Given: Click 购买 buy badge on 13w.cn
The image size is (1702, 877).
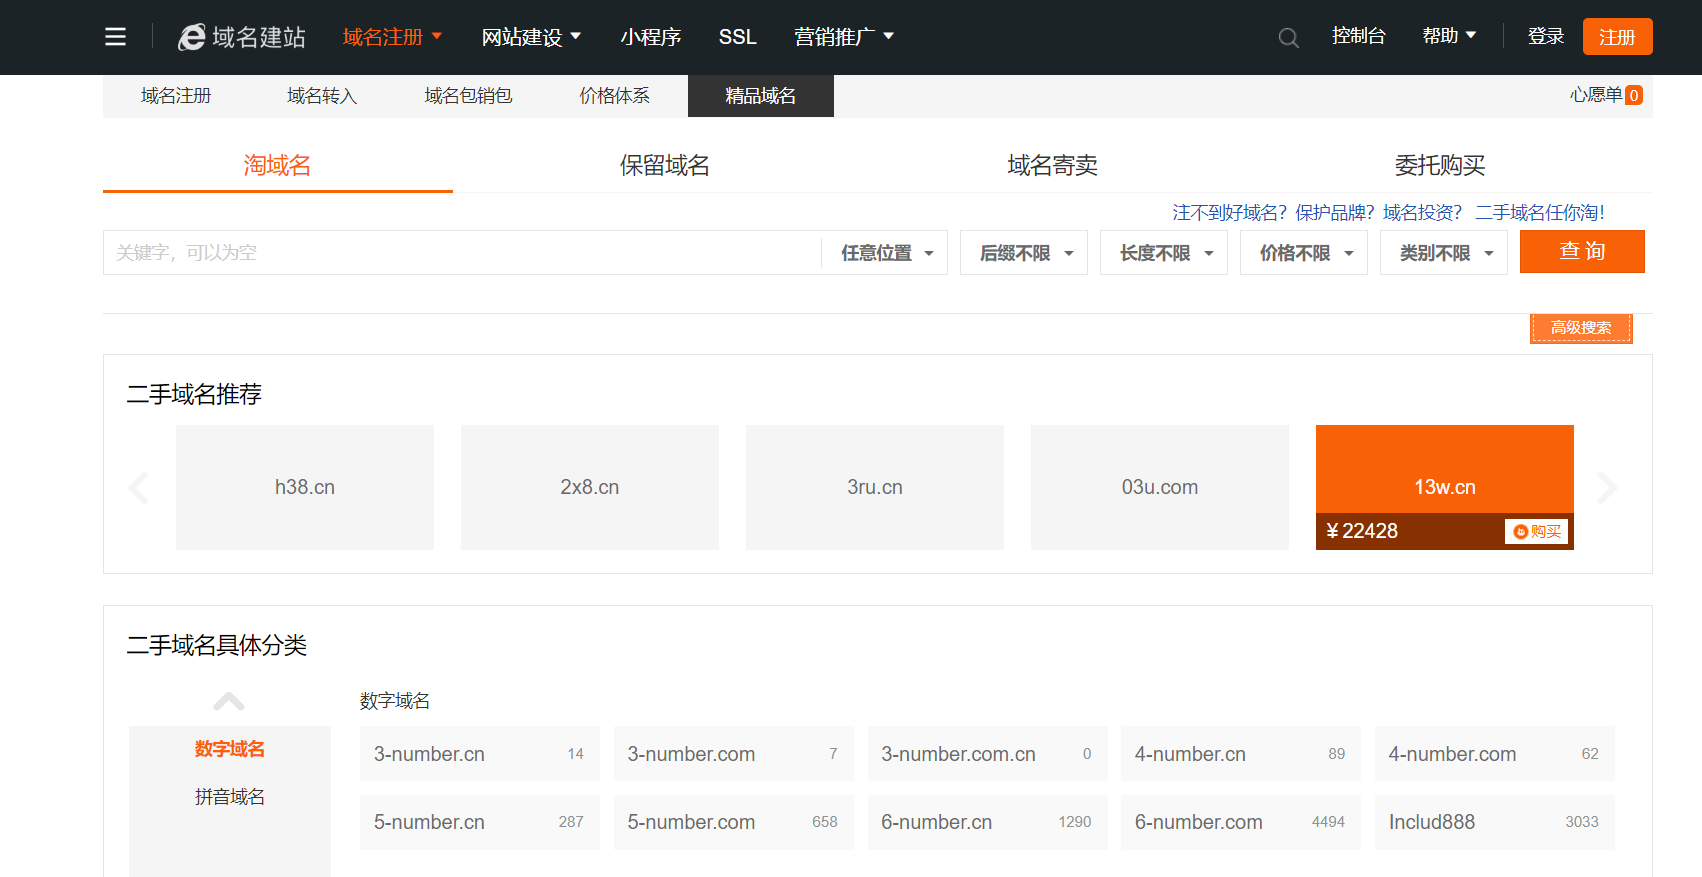Looking at the screenshot, I should point(1536,532).
